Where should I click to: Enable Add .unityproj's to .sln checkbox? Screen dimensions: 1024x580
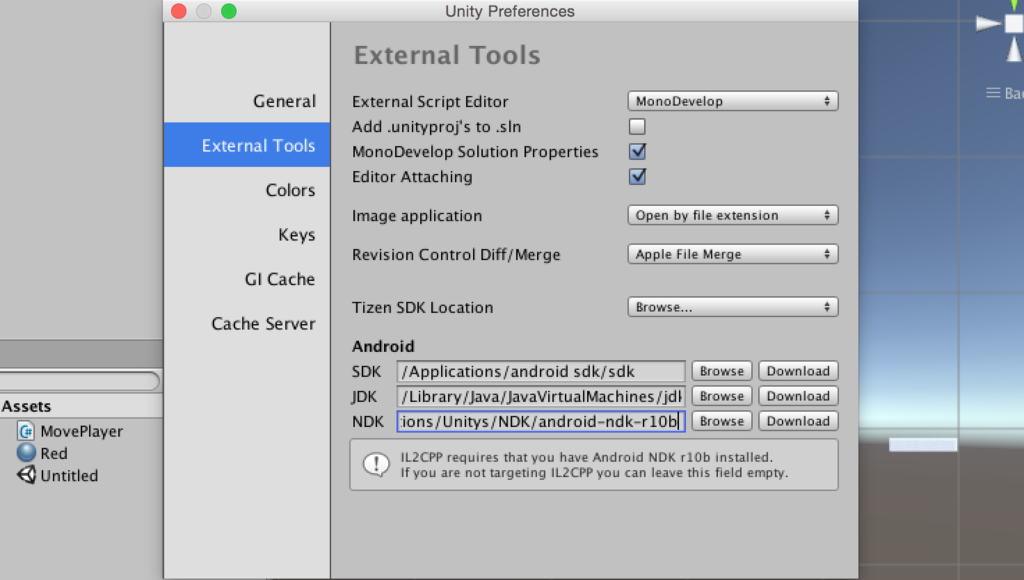click(x=637, y=126)
